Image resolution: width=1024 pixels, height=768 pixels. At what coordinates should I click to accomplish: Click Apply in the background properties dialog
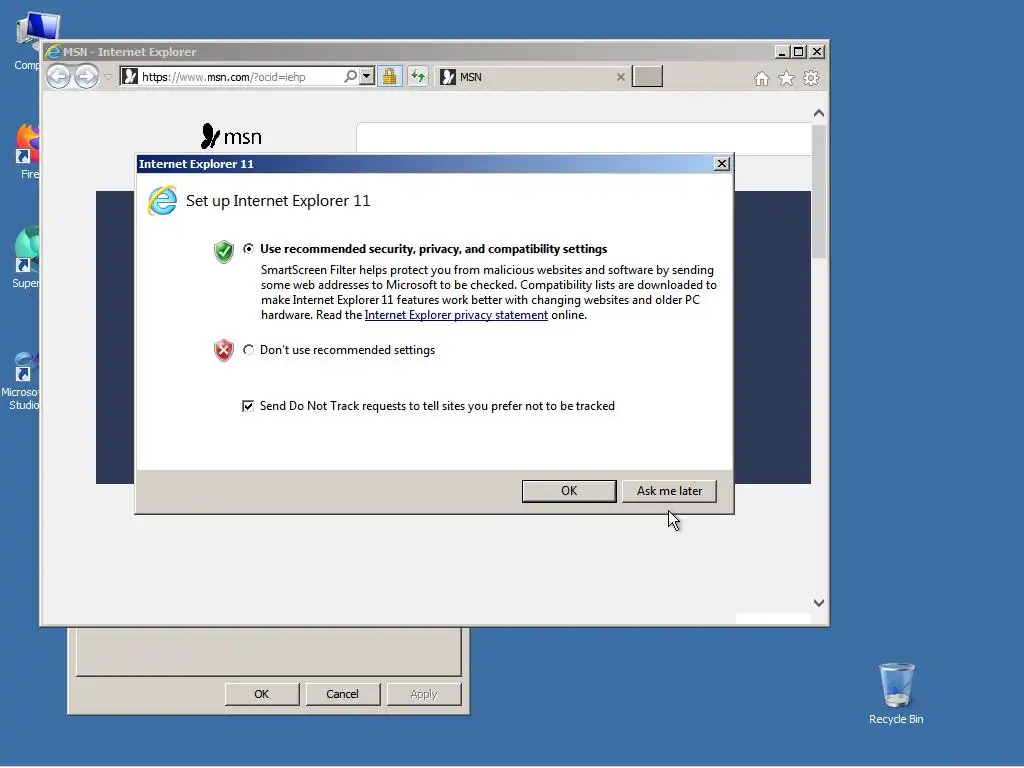pos(424,694)
